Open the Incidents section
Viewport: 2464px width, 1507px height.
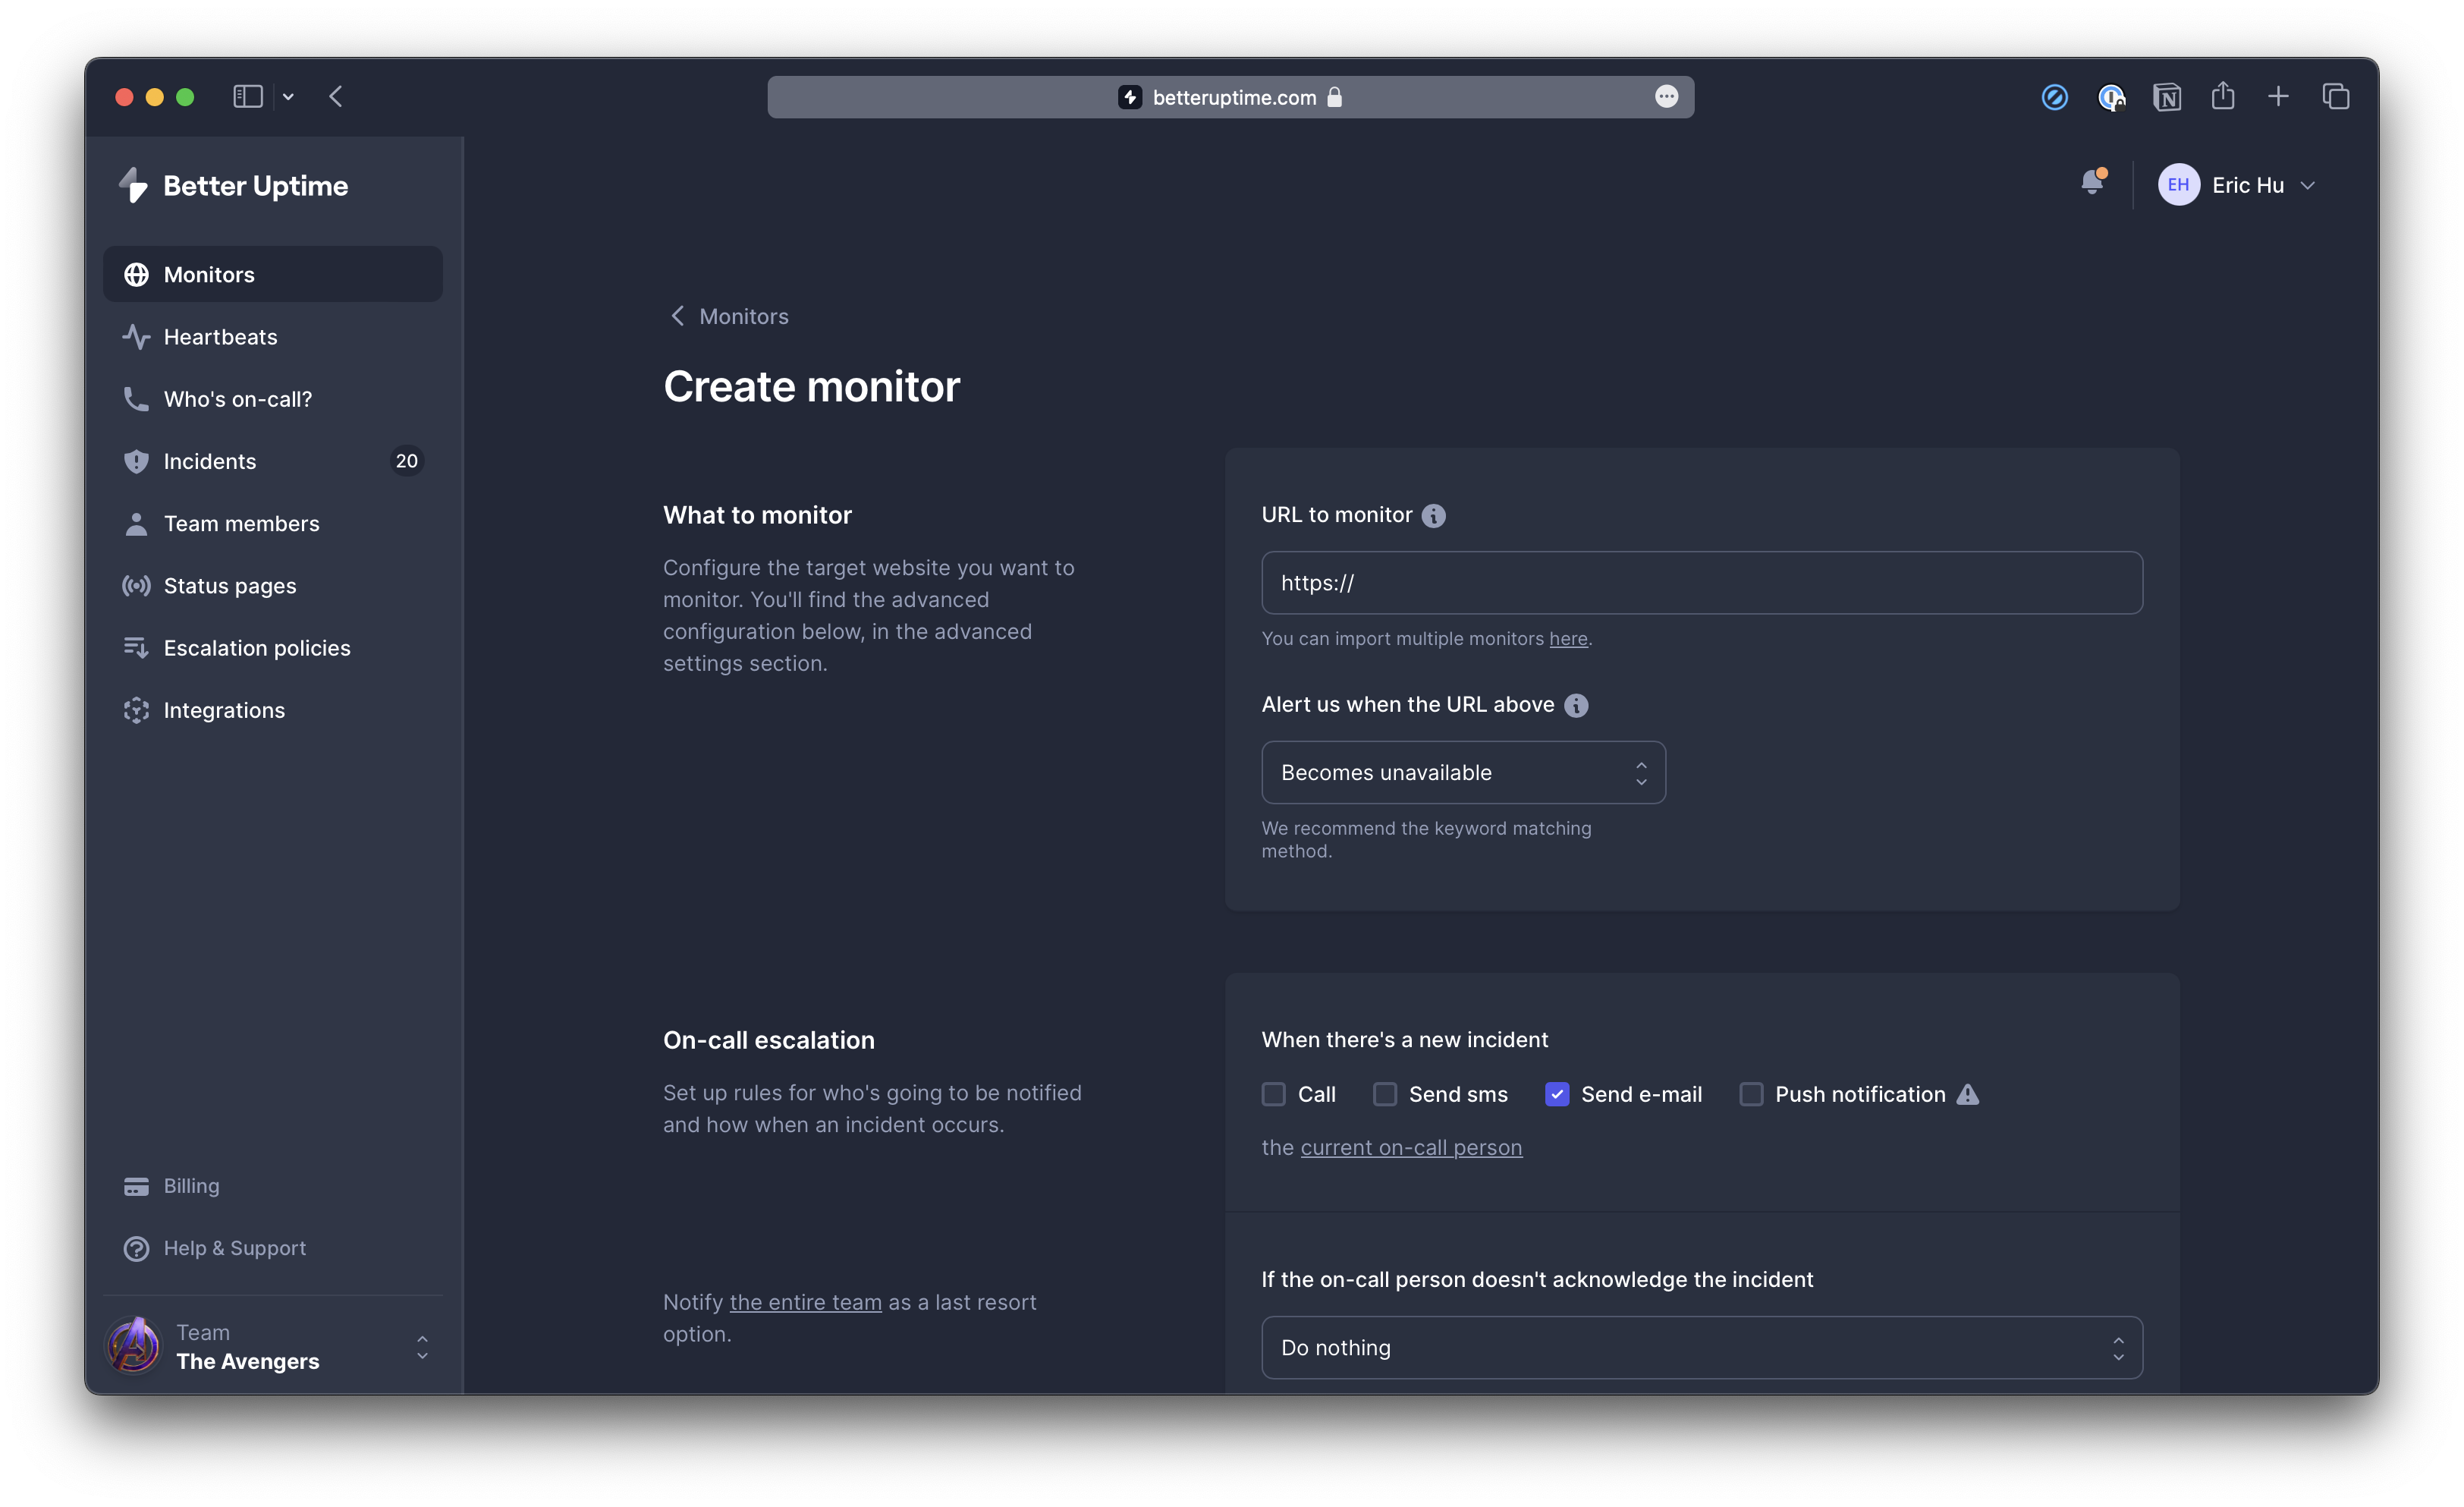point(273,461)
